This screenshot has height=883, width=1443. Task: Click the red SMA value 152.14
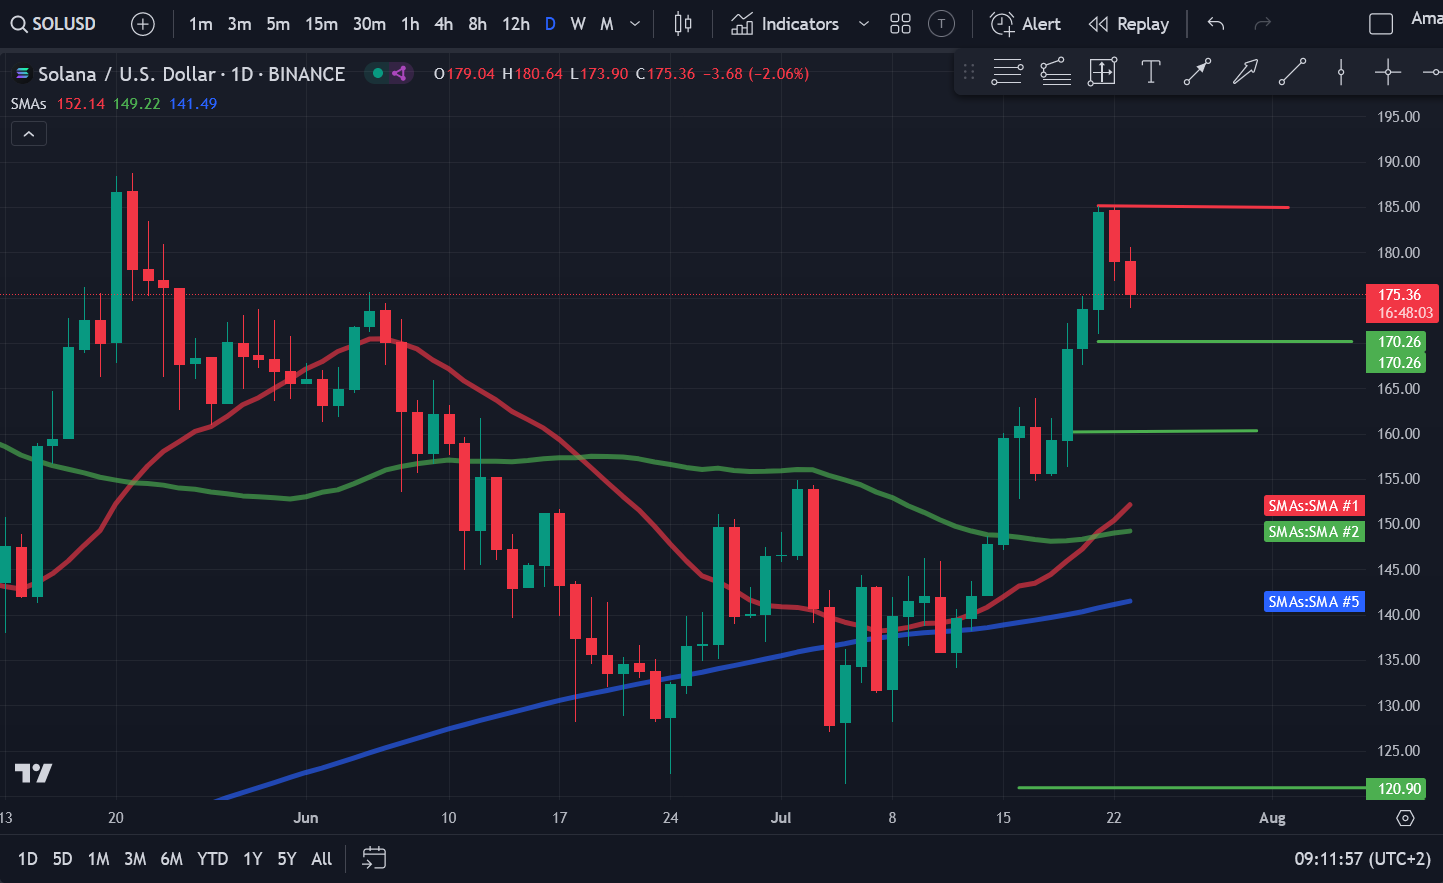pyautogui.click(x=81, y=104)
